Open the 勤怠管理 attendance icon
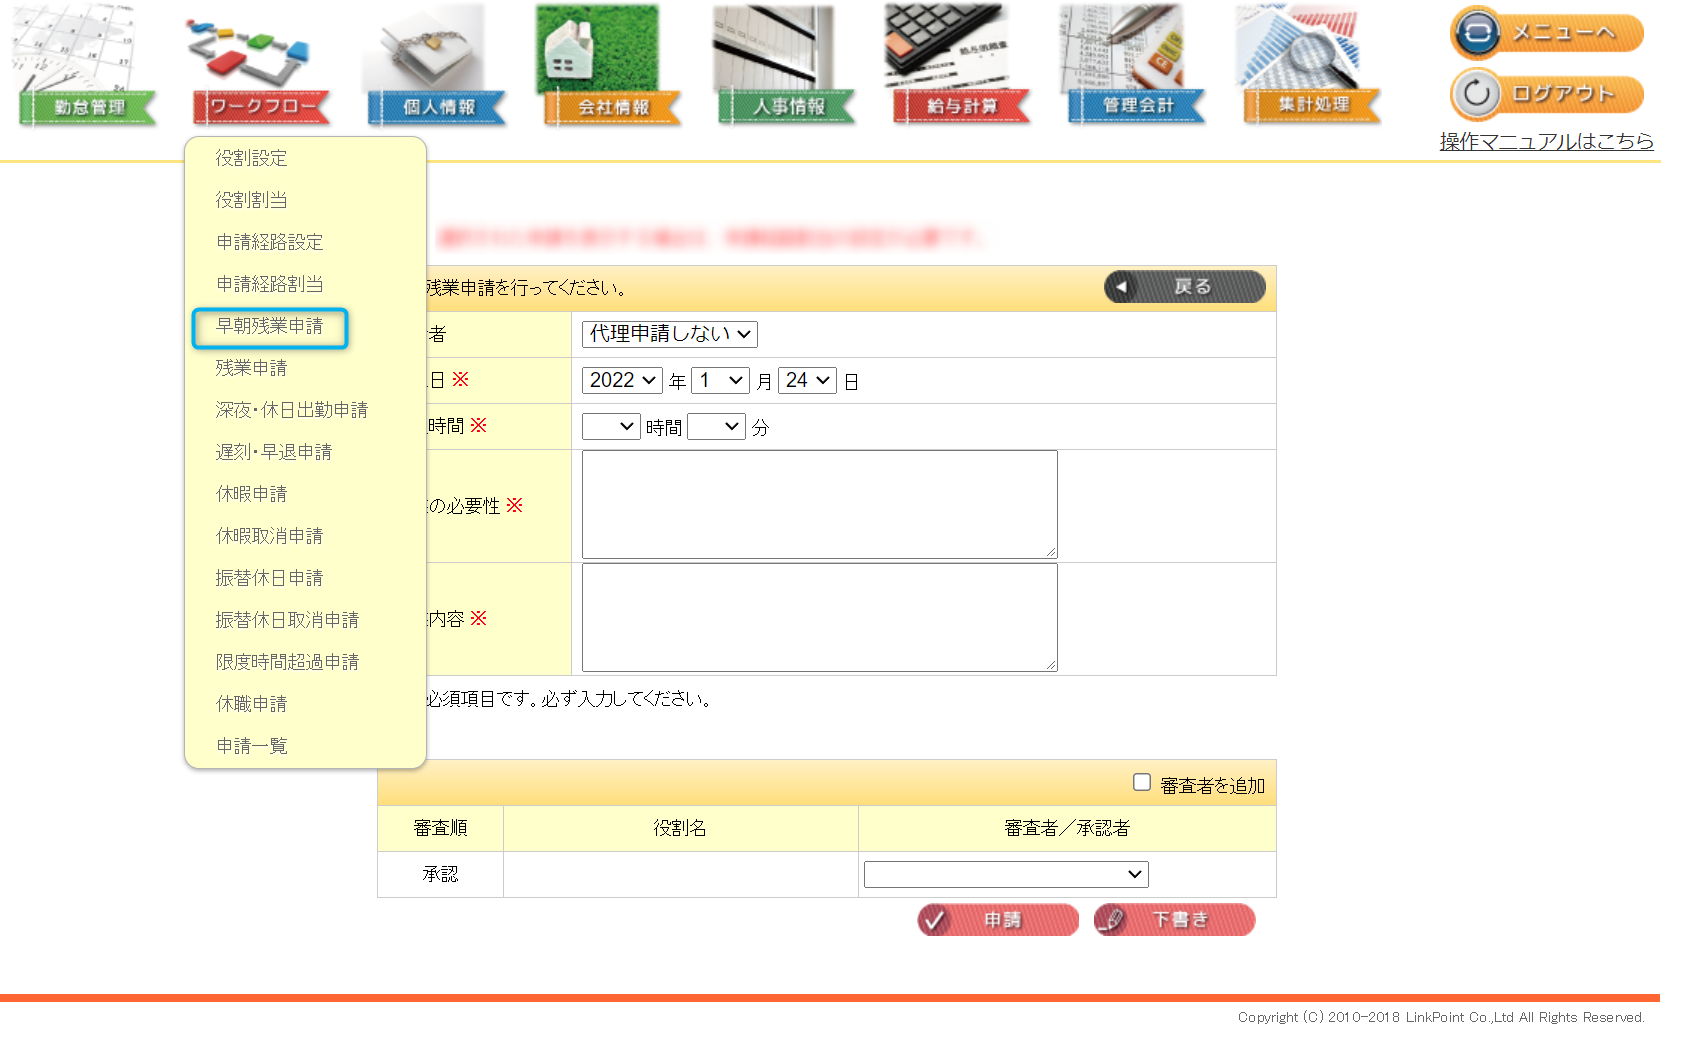This screenshot has width=1685, height=1040. 88,67
